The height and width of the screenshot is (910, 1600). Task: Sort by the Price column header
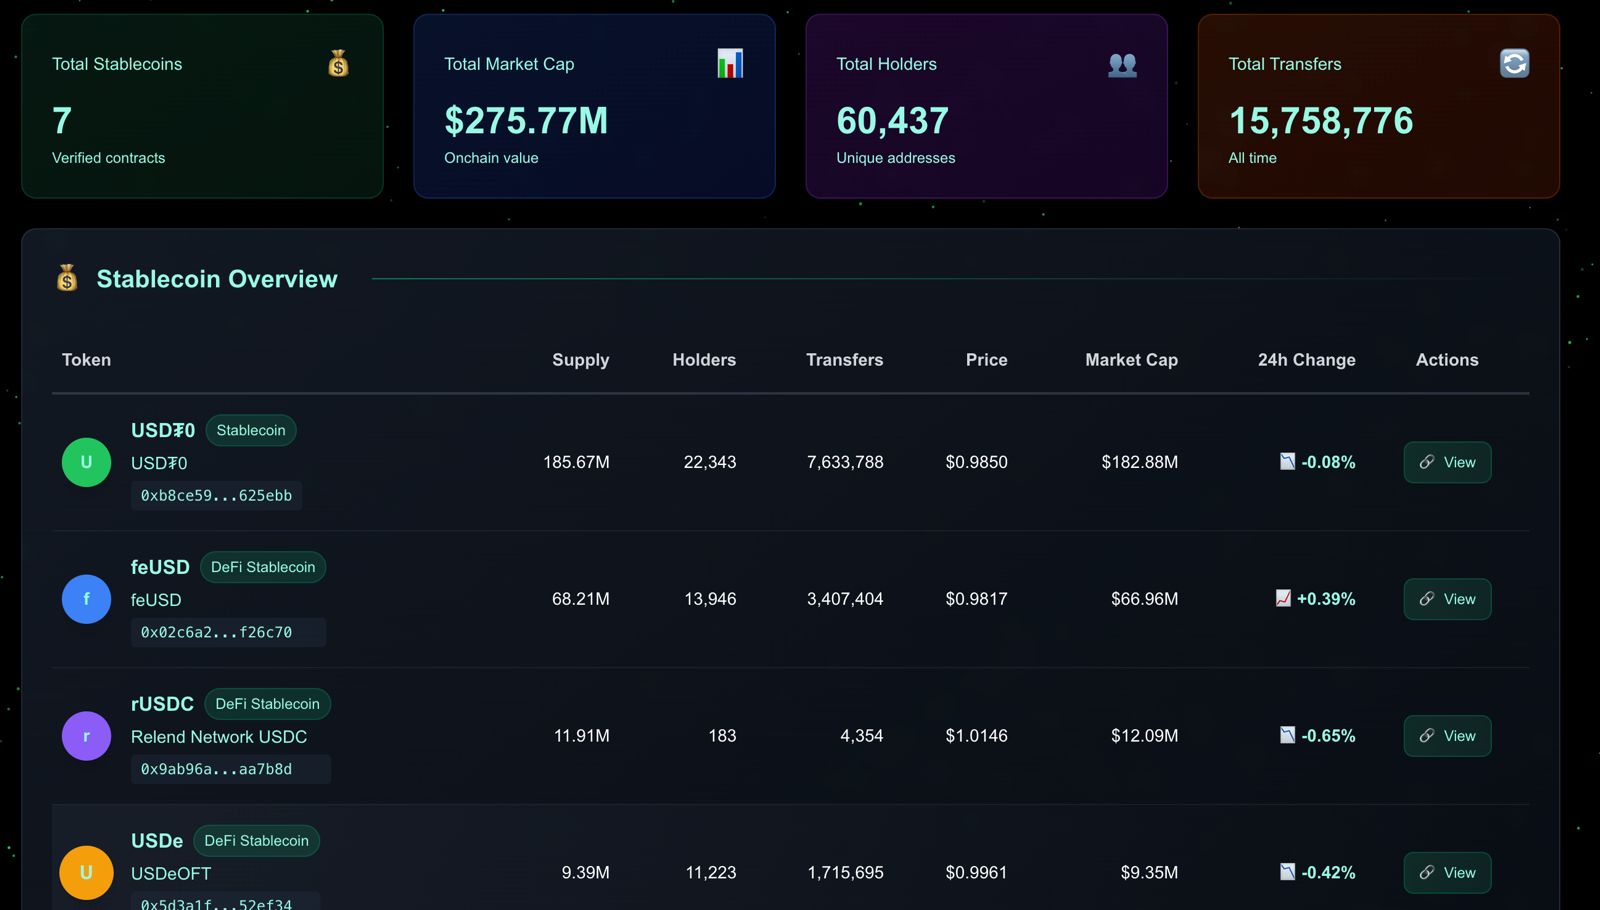(x=987, y=360)
